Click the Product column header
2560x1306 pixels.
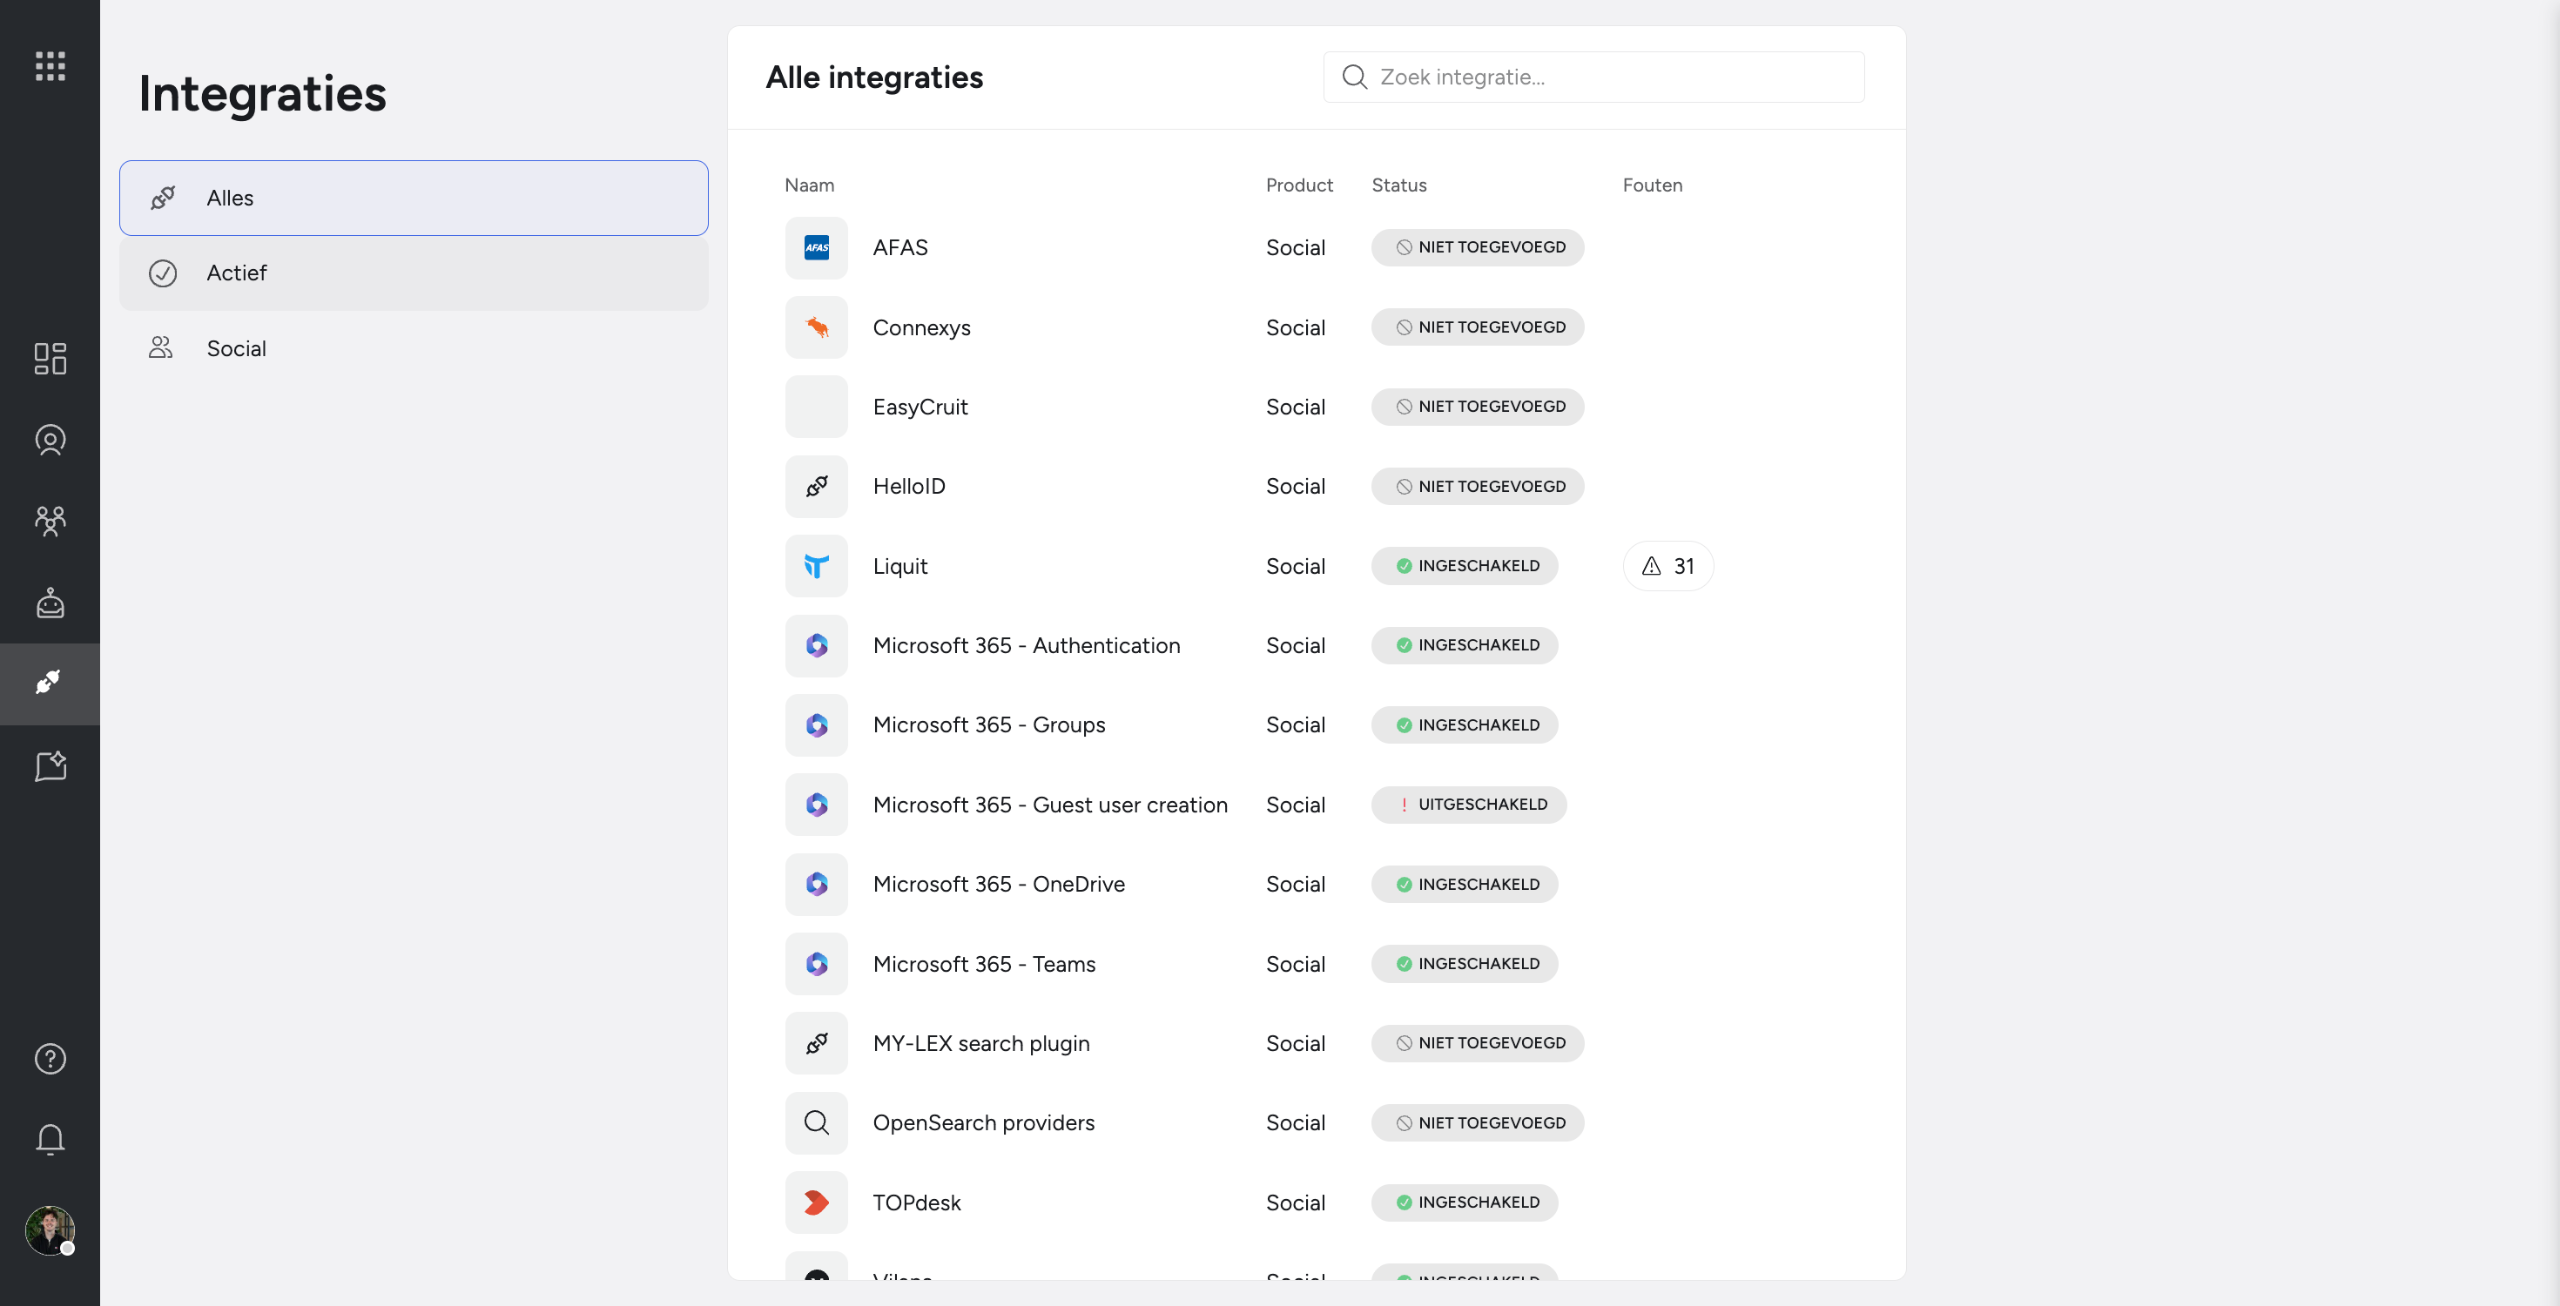tap(1299, 185)
